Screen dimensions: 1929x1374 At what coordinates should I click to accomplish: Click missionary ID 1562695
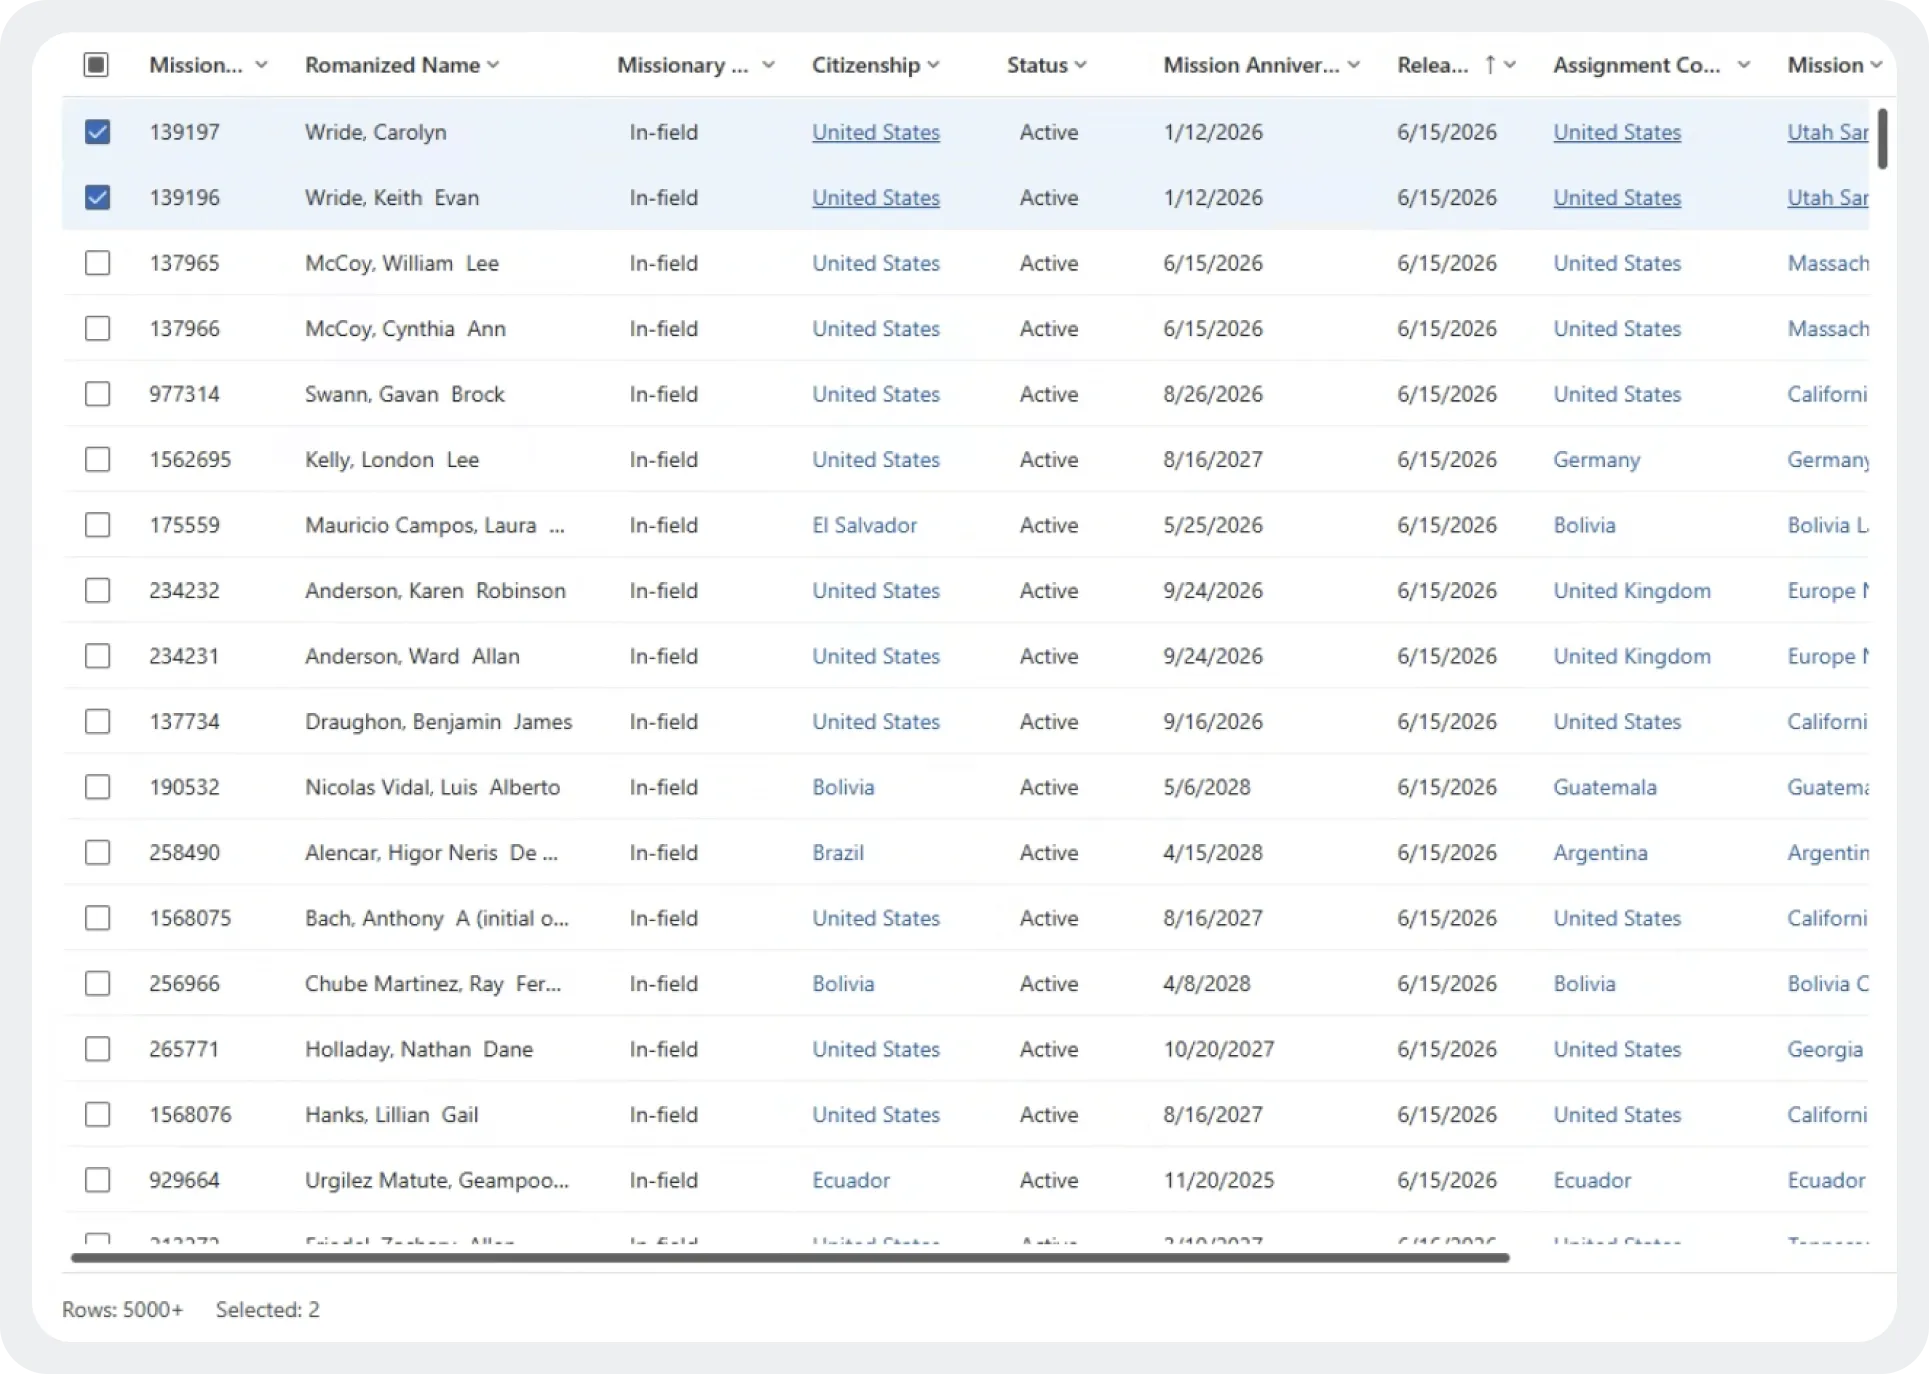(x=190, y=459)
